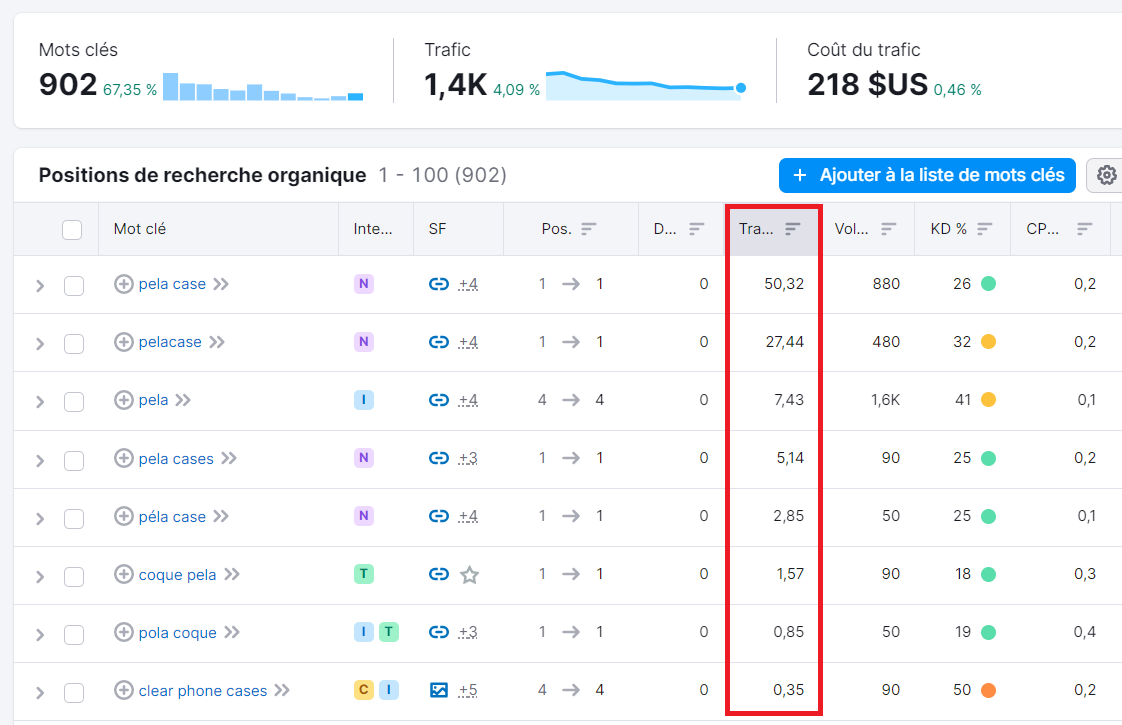This screenshot has height=725, width=1122.
Task: Expand the 'pela case' row details
Action: click(40, 286)
